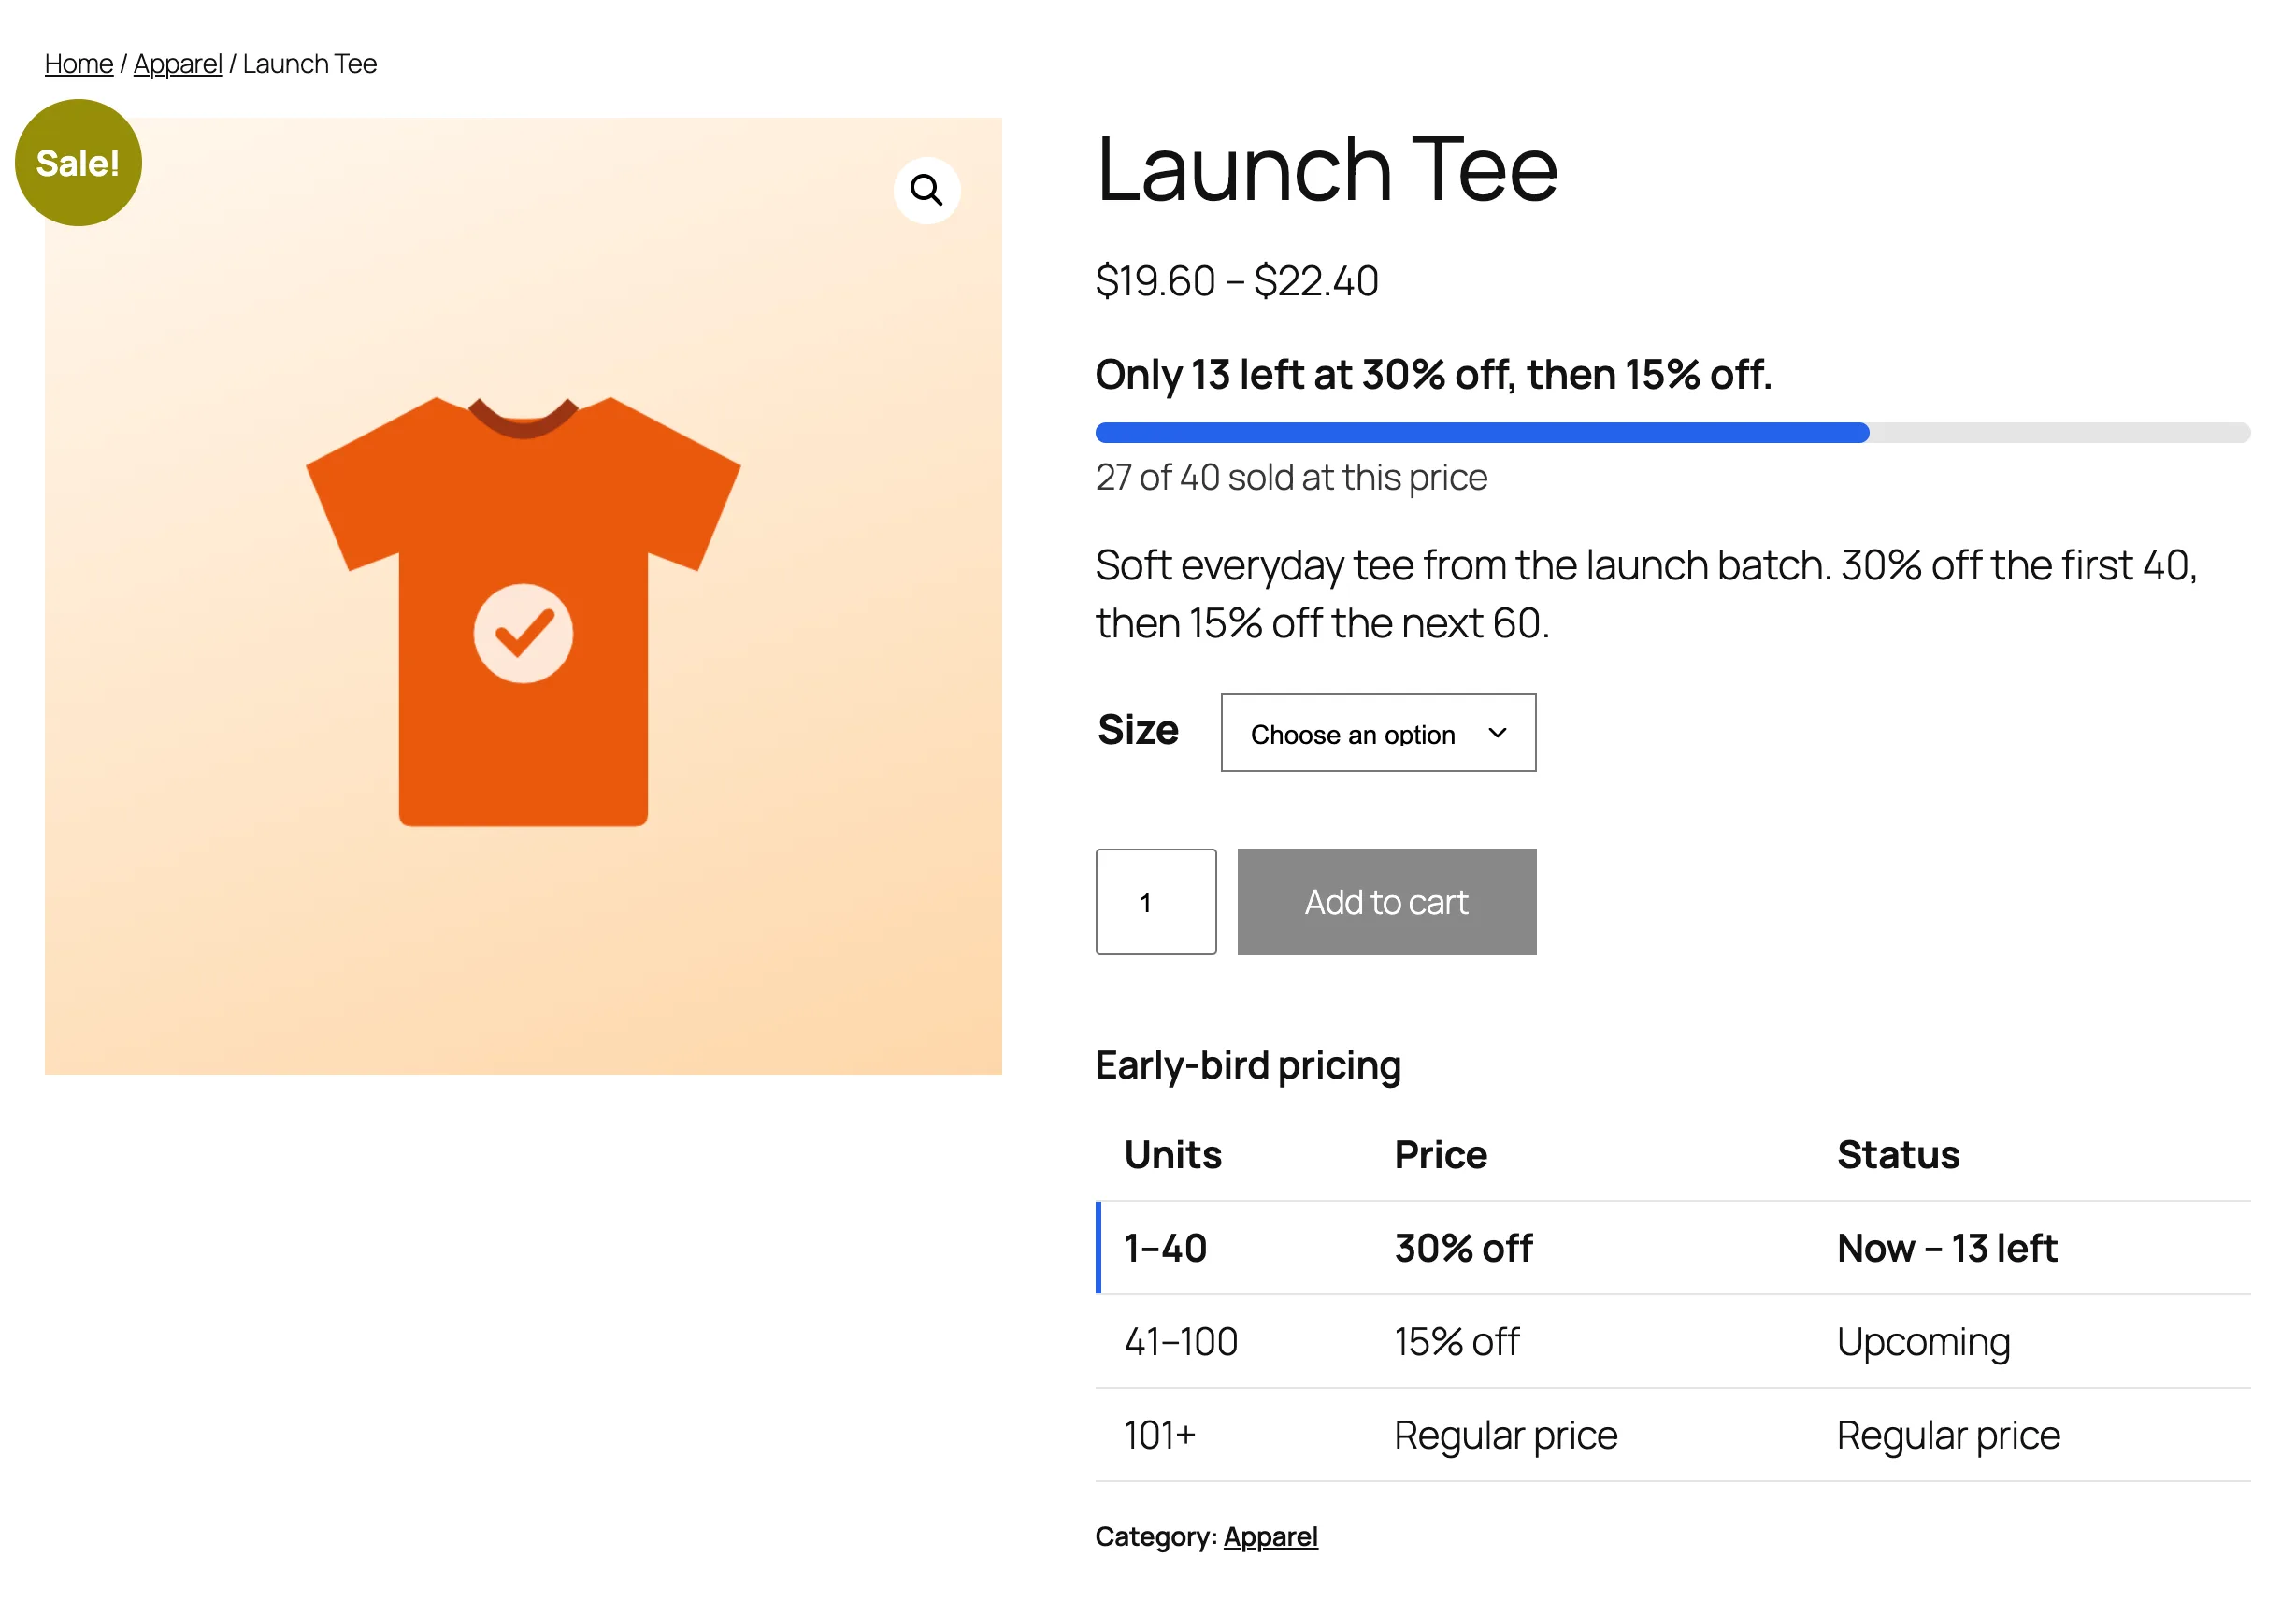2296x1600 pixels.
Task: Click the sold progress bar
Action: pyautogui.click(x=1672, y=432)
